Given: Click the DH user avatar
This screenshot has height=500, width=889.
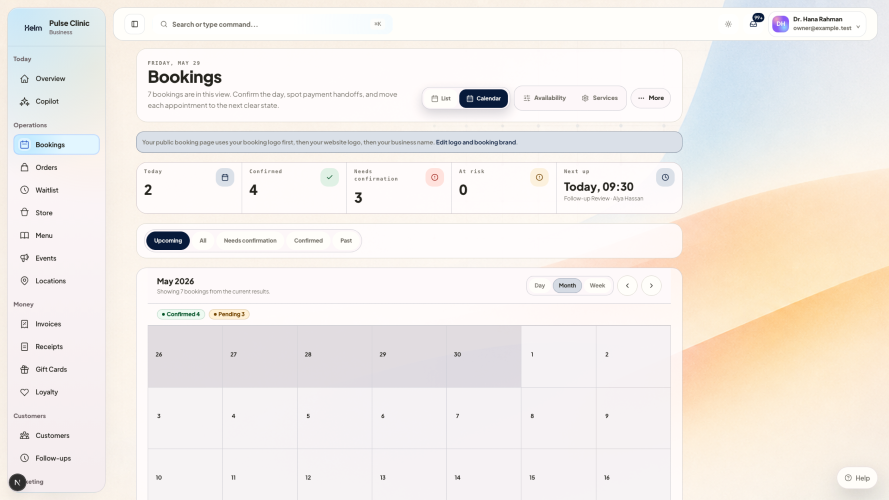Looking at the screenshot, I should [780, 24].
